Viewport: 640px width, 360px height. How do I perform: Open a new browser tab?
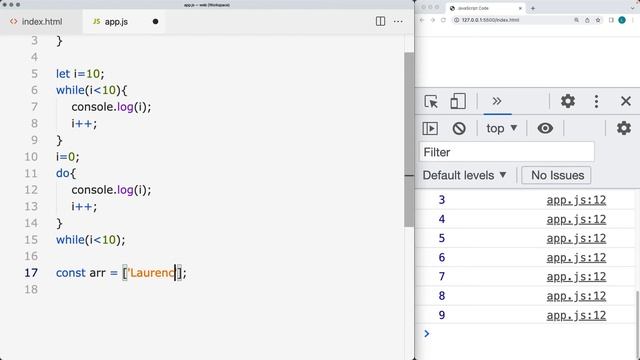(x=533, y=8)
